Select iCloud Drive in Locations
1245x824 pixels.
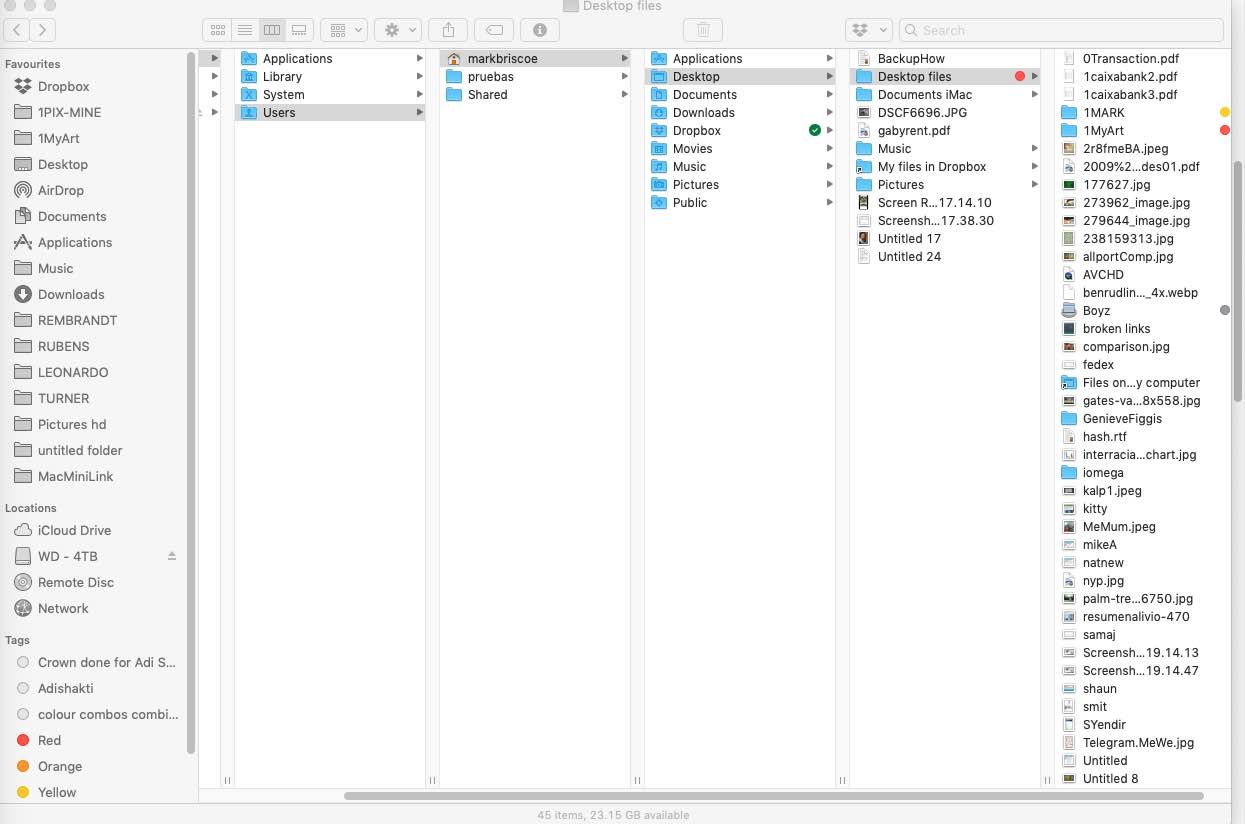(x=74, y=530)
